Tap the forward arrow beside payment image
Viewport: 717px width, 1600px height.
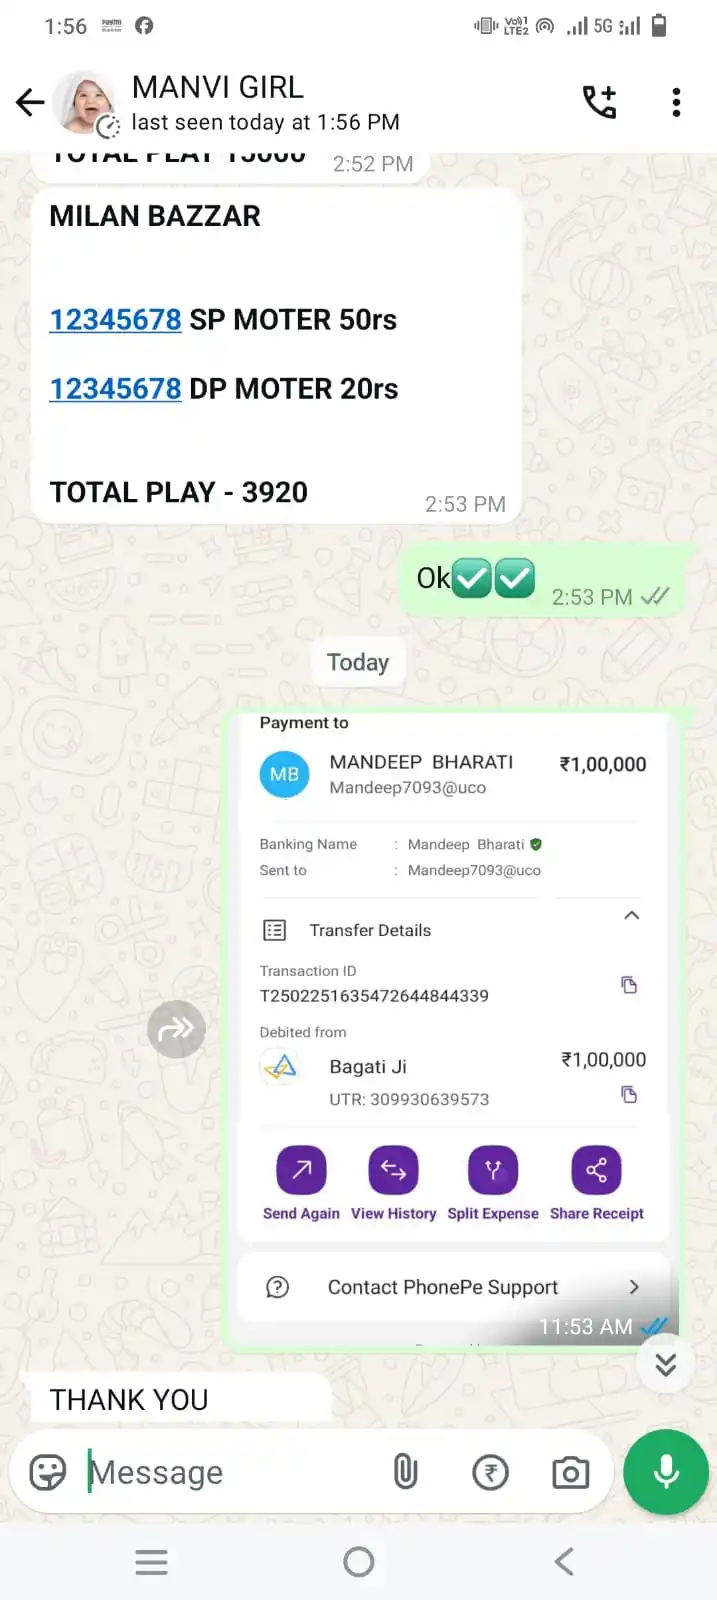point(177,1029)
